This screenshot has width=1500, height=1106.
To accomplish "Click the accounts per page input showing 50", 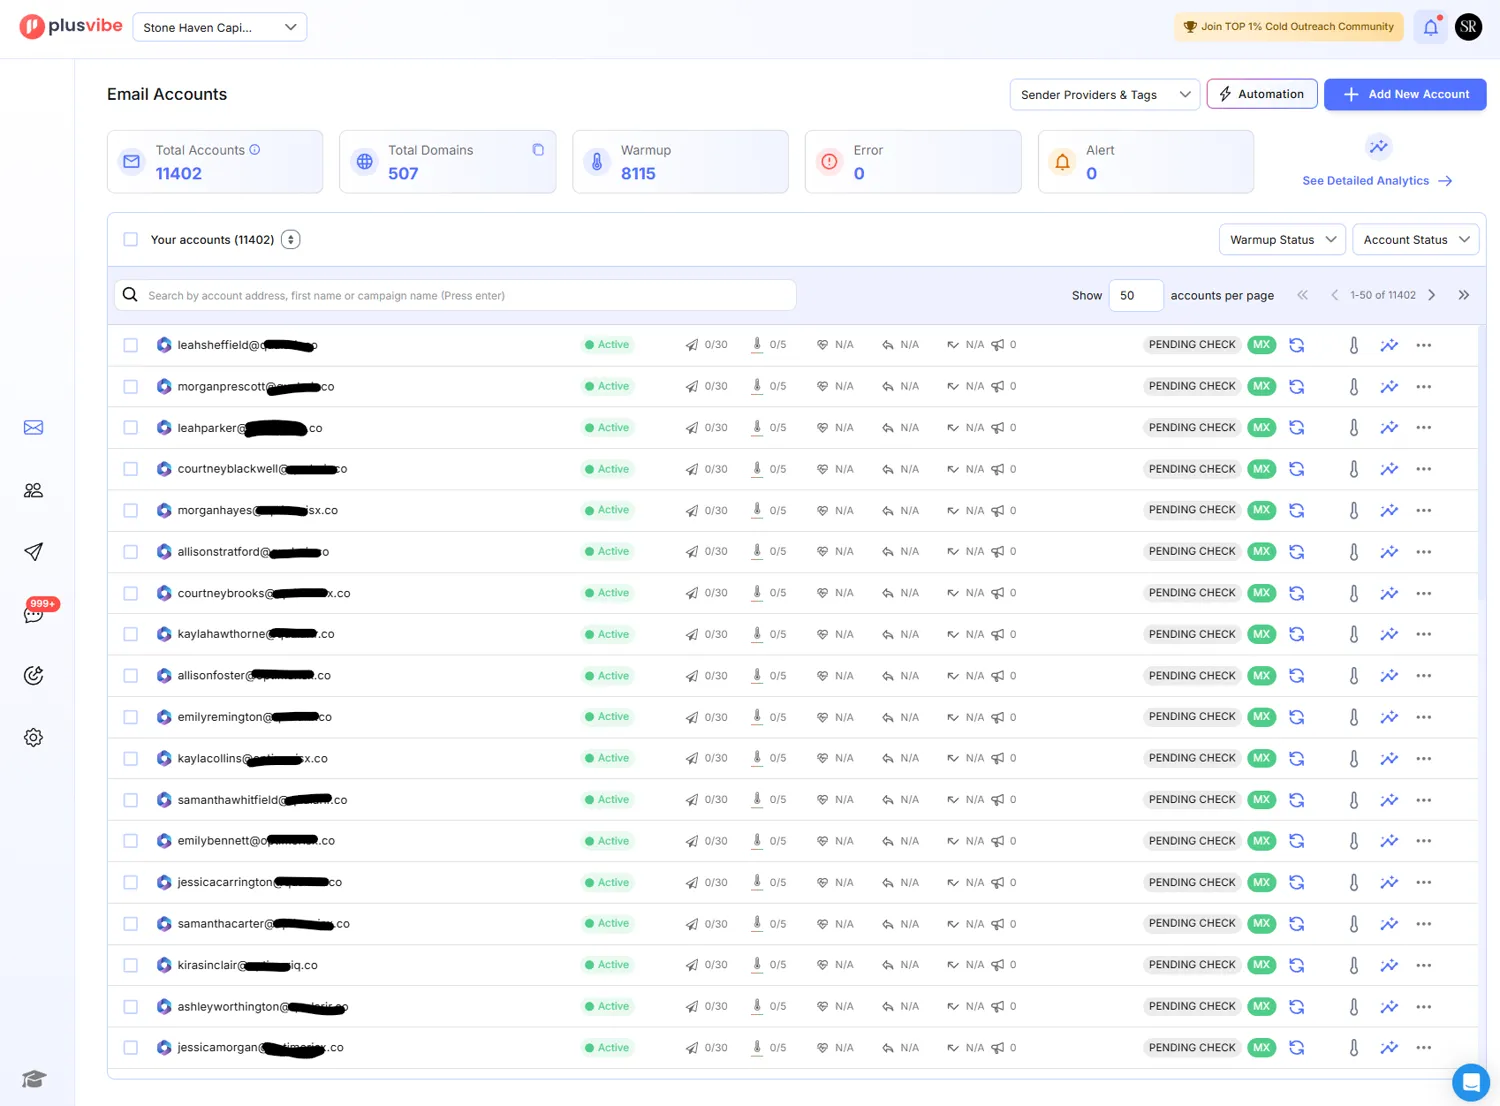I will coord(1136,296).
